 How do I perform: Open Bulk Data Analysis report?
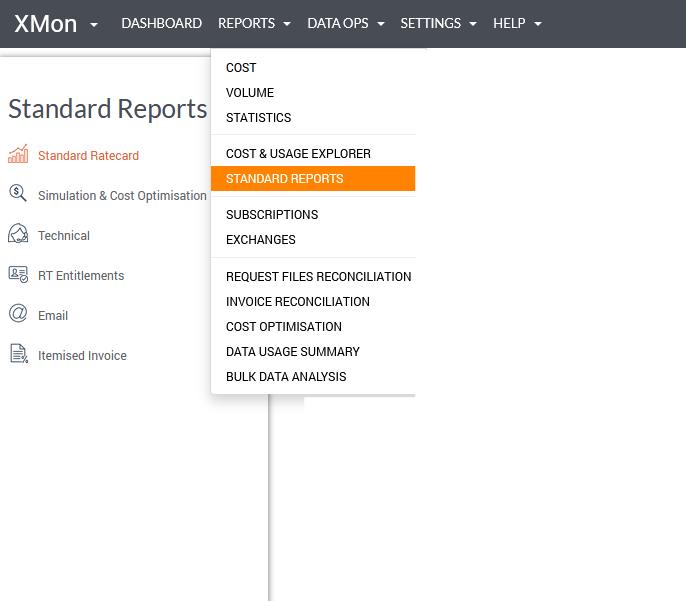[286, 377]
